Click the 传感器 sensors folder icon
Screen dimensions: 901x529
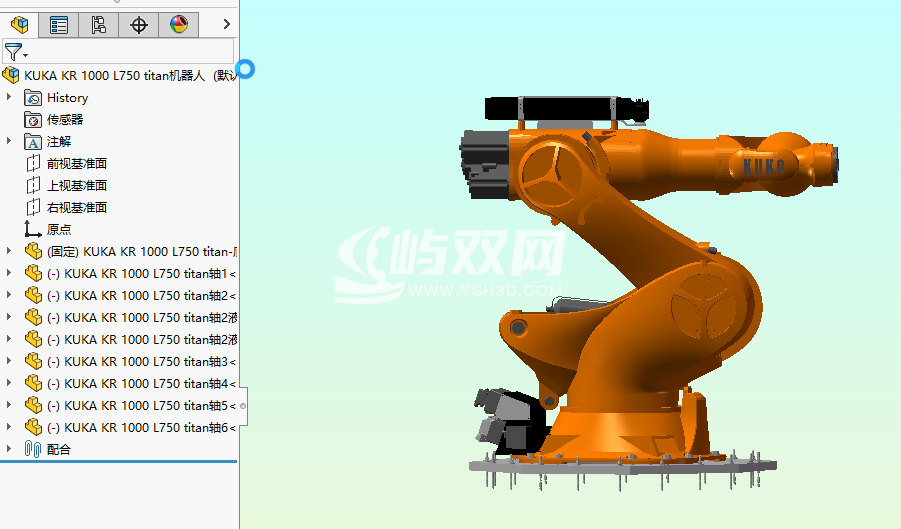click(33, 119)
